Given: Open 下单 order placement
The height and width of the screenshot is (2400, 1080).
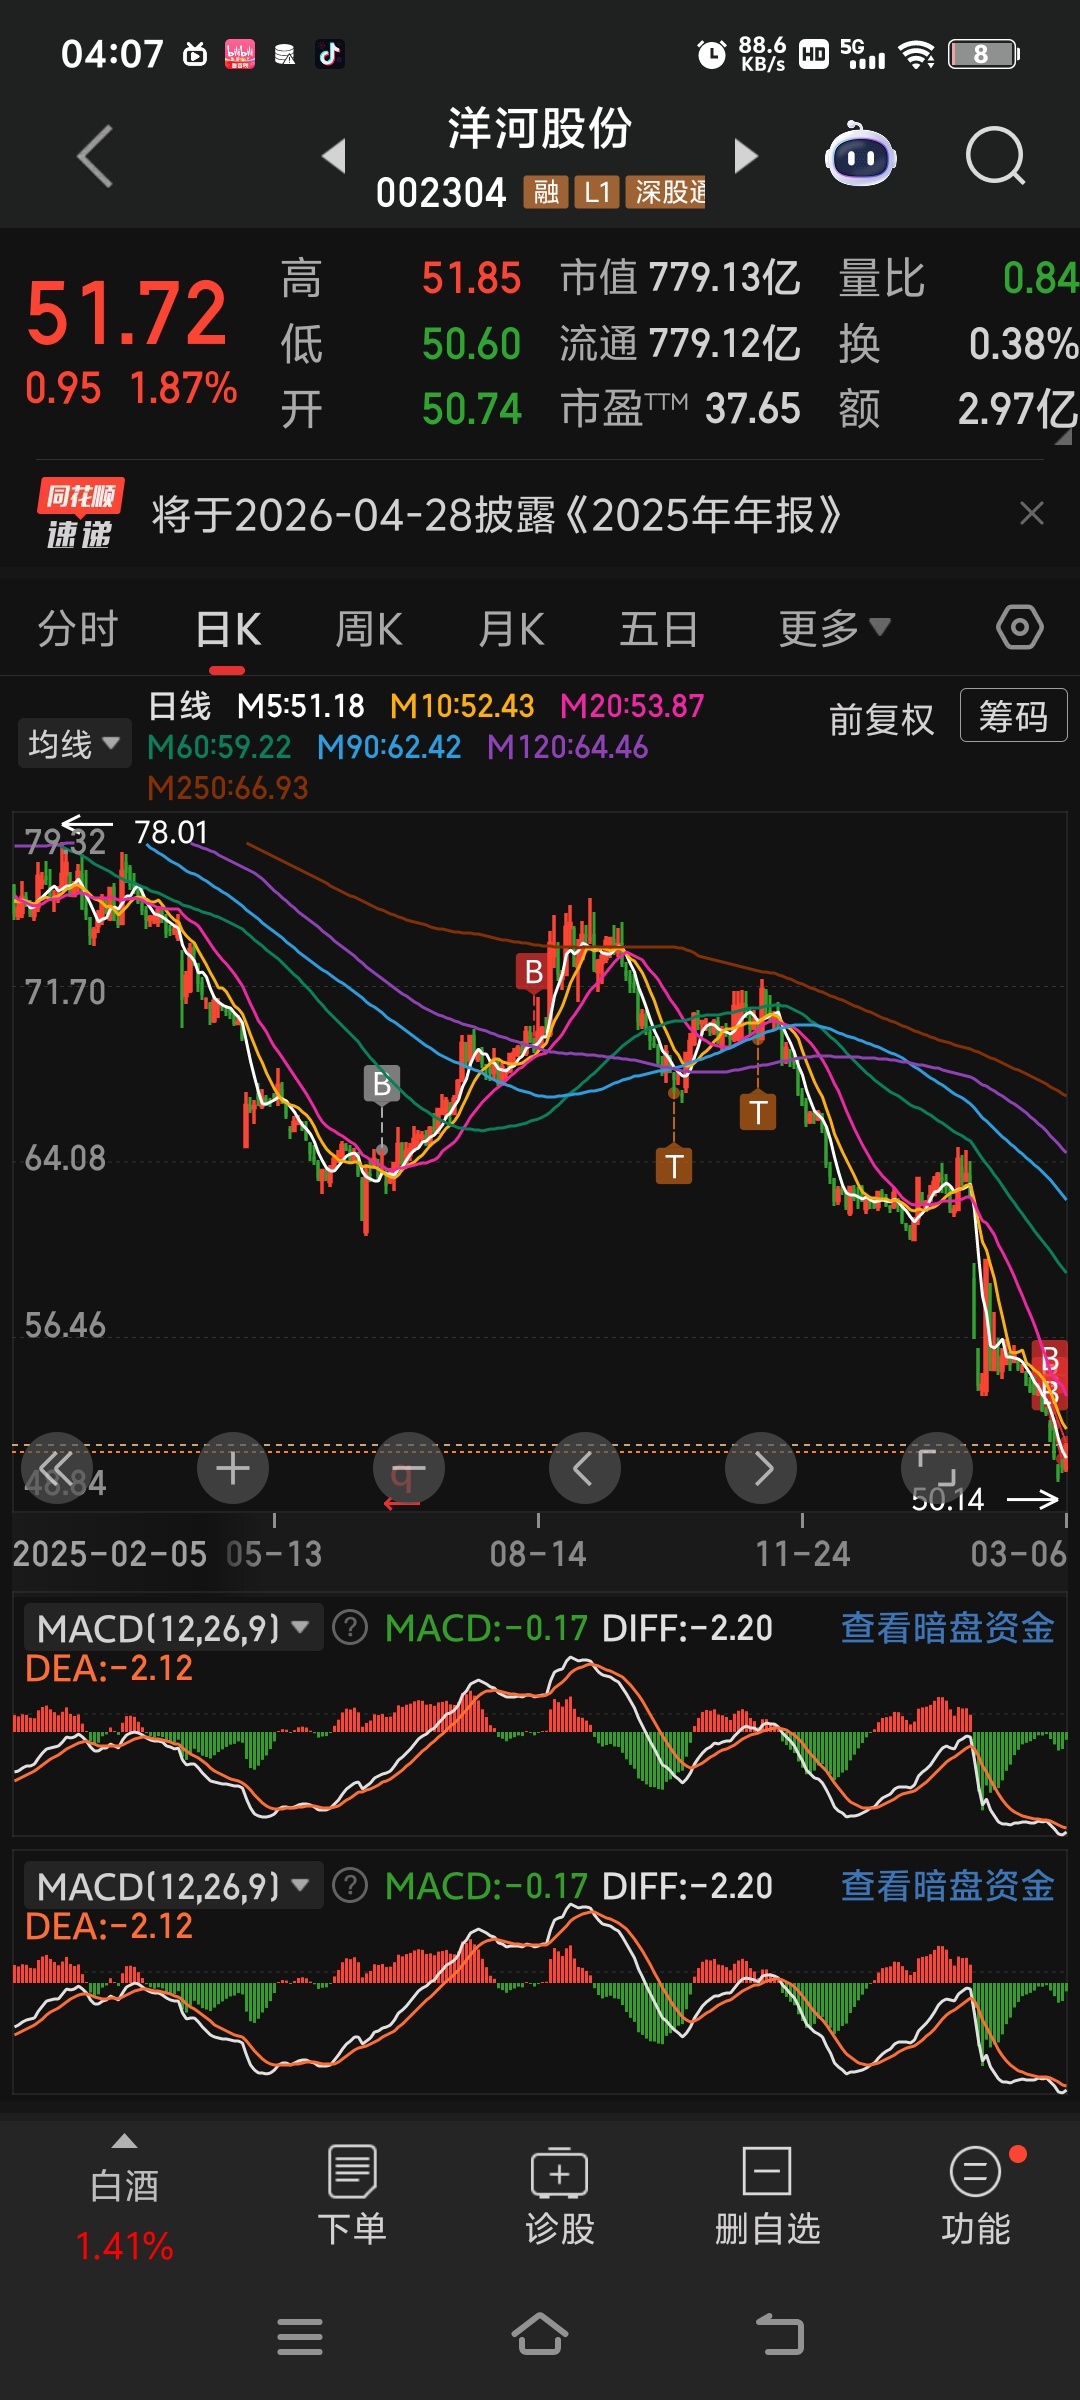Looking at the screenshot, I should pos(352,2198).
